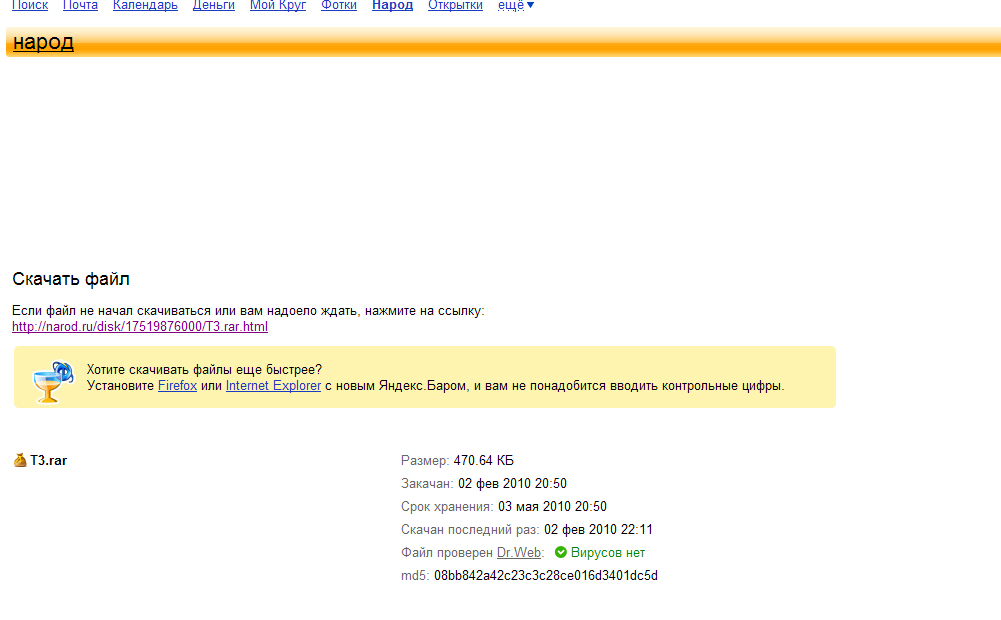Expand the ещё services dropdown
1001x620 pixels.
516,5
